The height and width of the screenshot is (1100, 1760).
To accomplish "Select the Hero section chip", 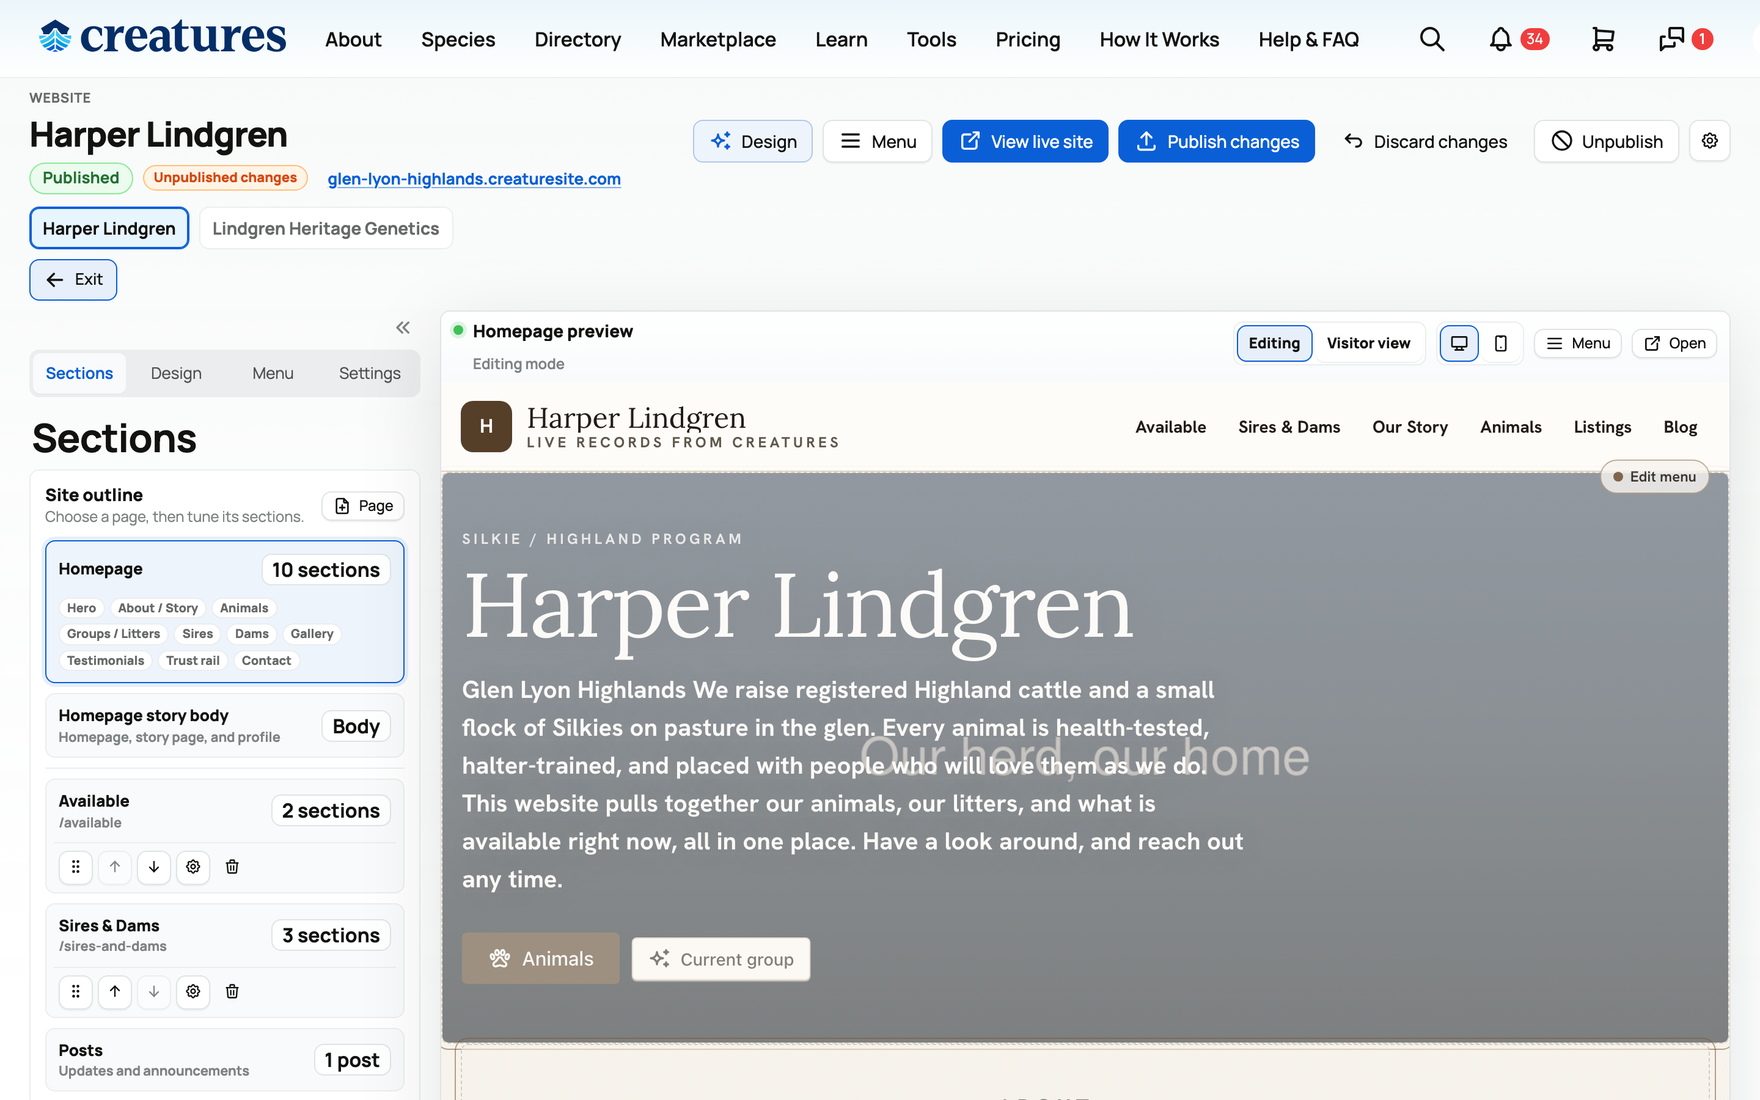I will 81,608.
